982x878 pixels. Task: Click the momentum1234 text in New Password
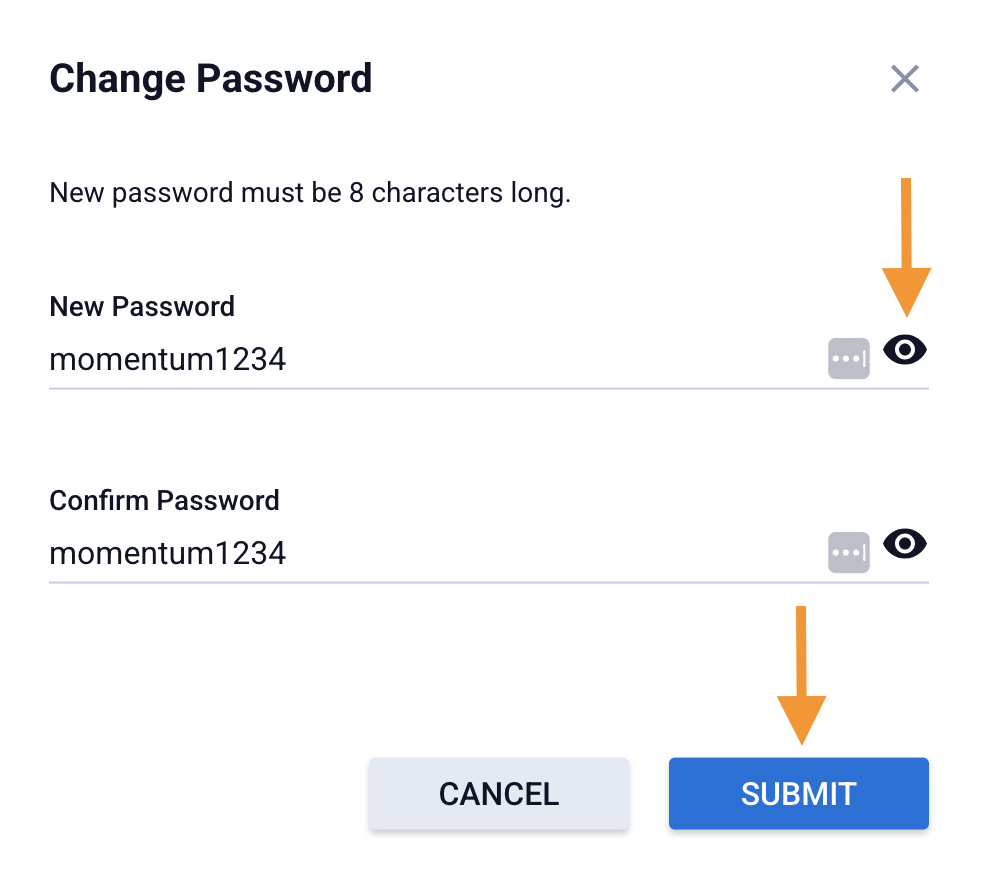[168, 359]
